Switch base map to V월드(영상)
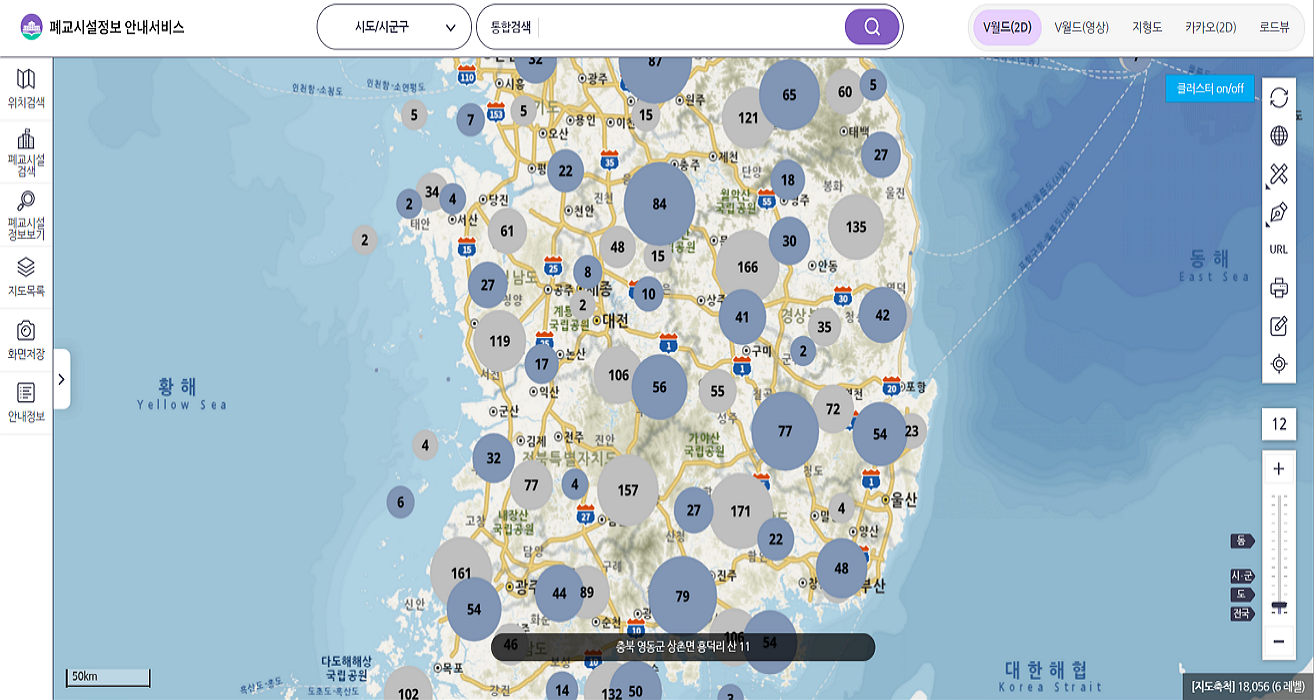1314x700 pixels. pos(1081,28)
